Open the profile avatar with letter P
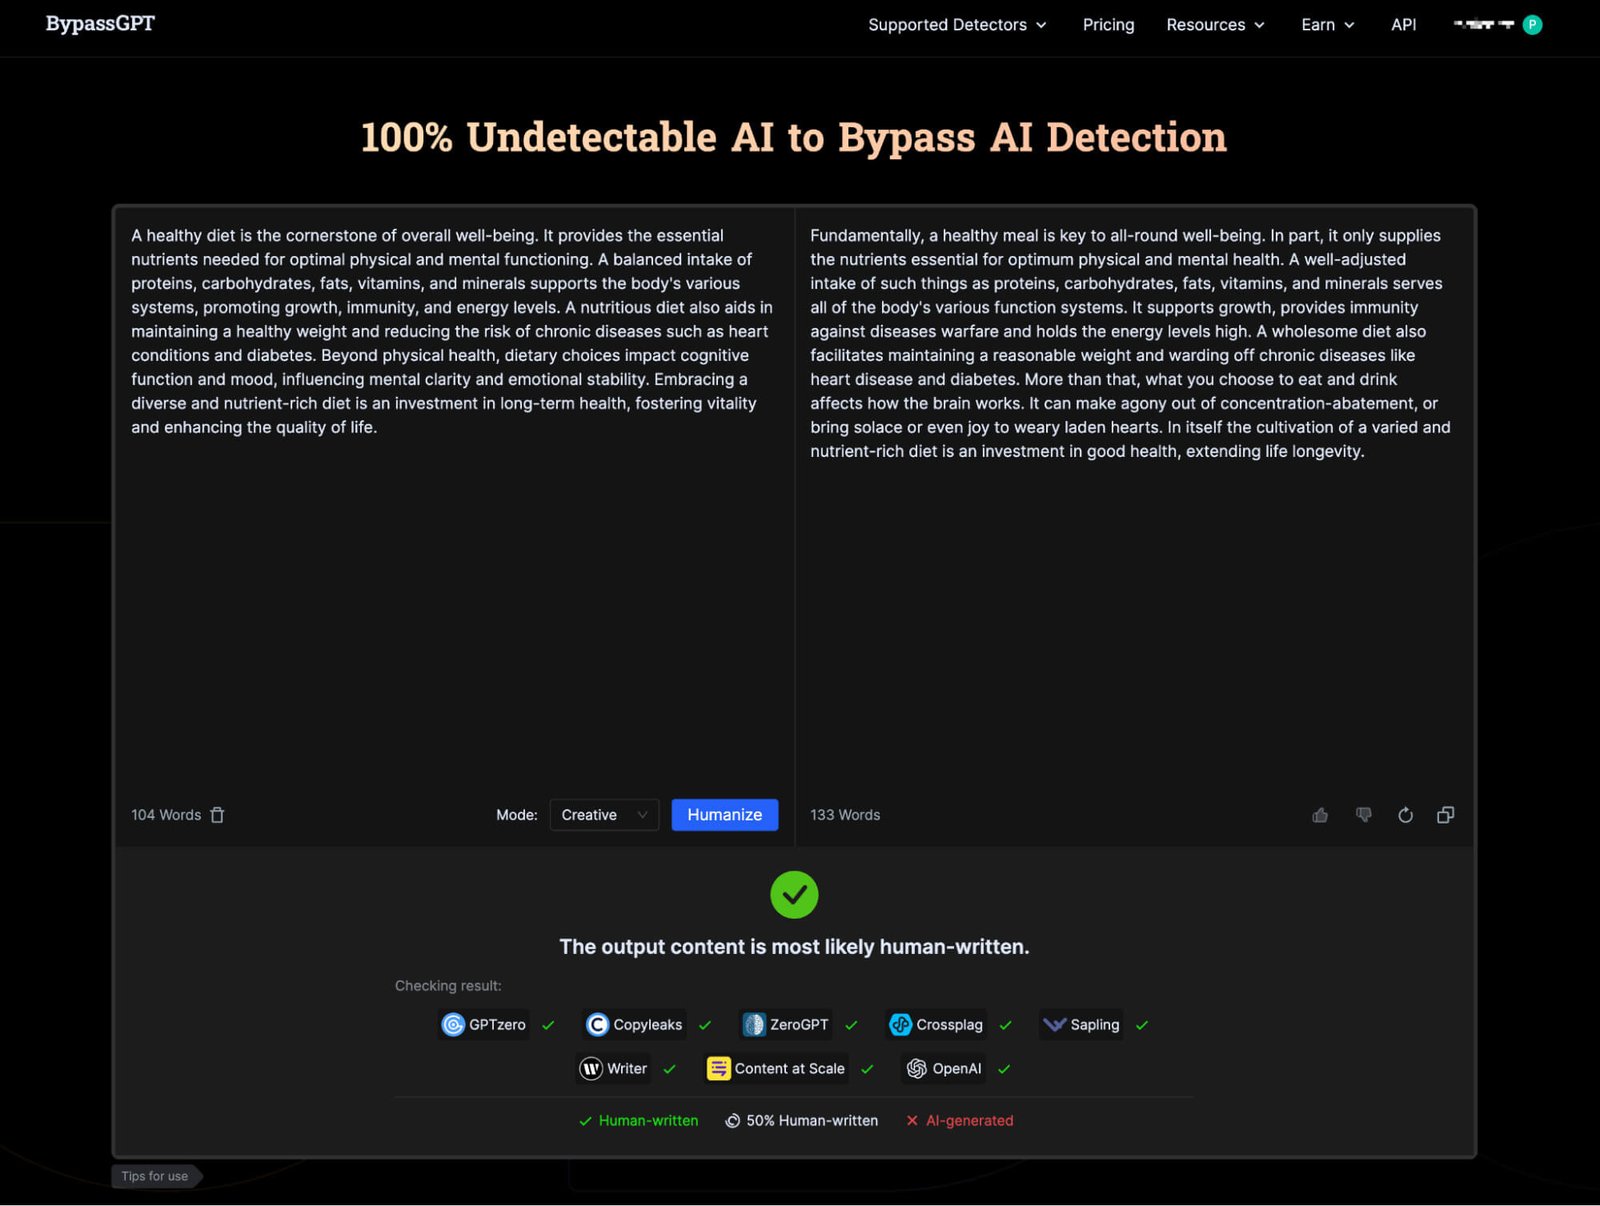Screen dimensions: 1600x1206 [1532, 24]
